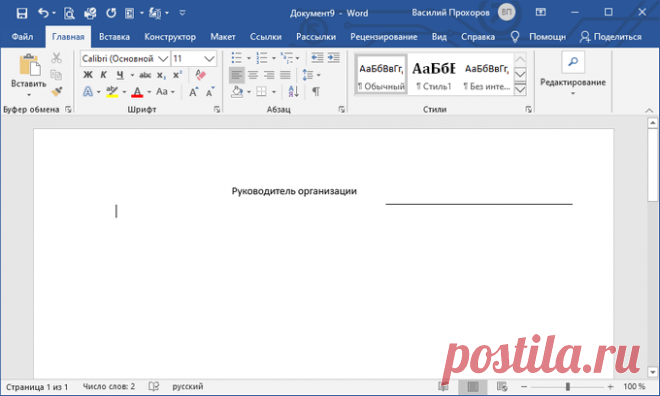Click the Format Painter brush icon
The height and width of the screenshot is (396, 660).
57,91
